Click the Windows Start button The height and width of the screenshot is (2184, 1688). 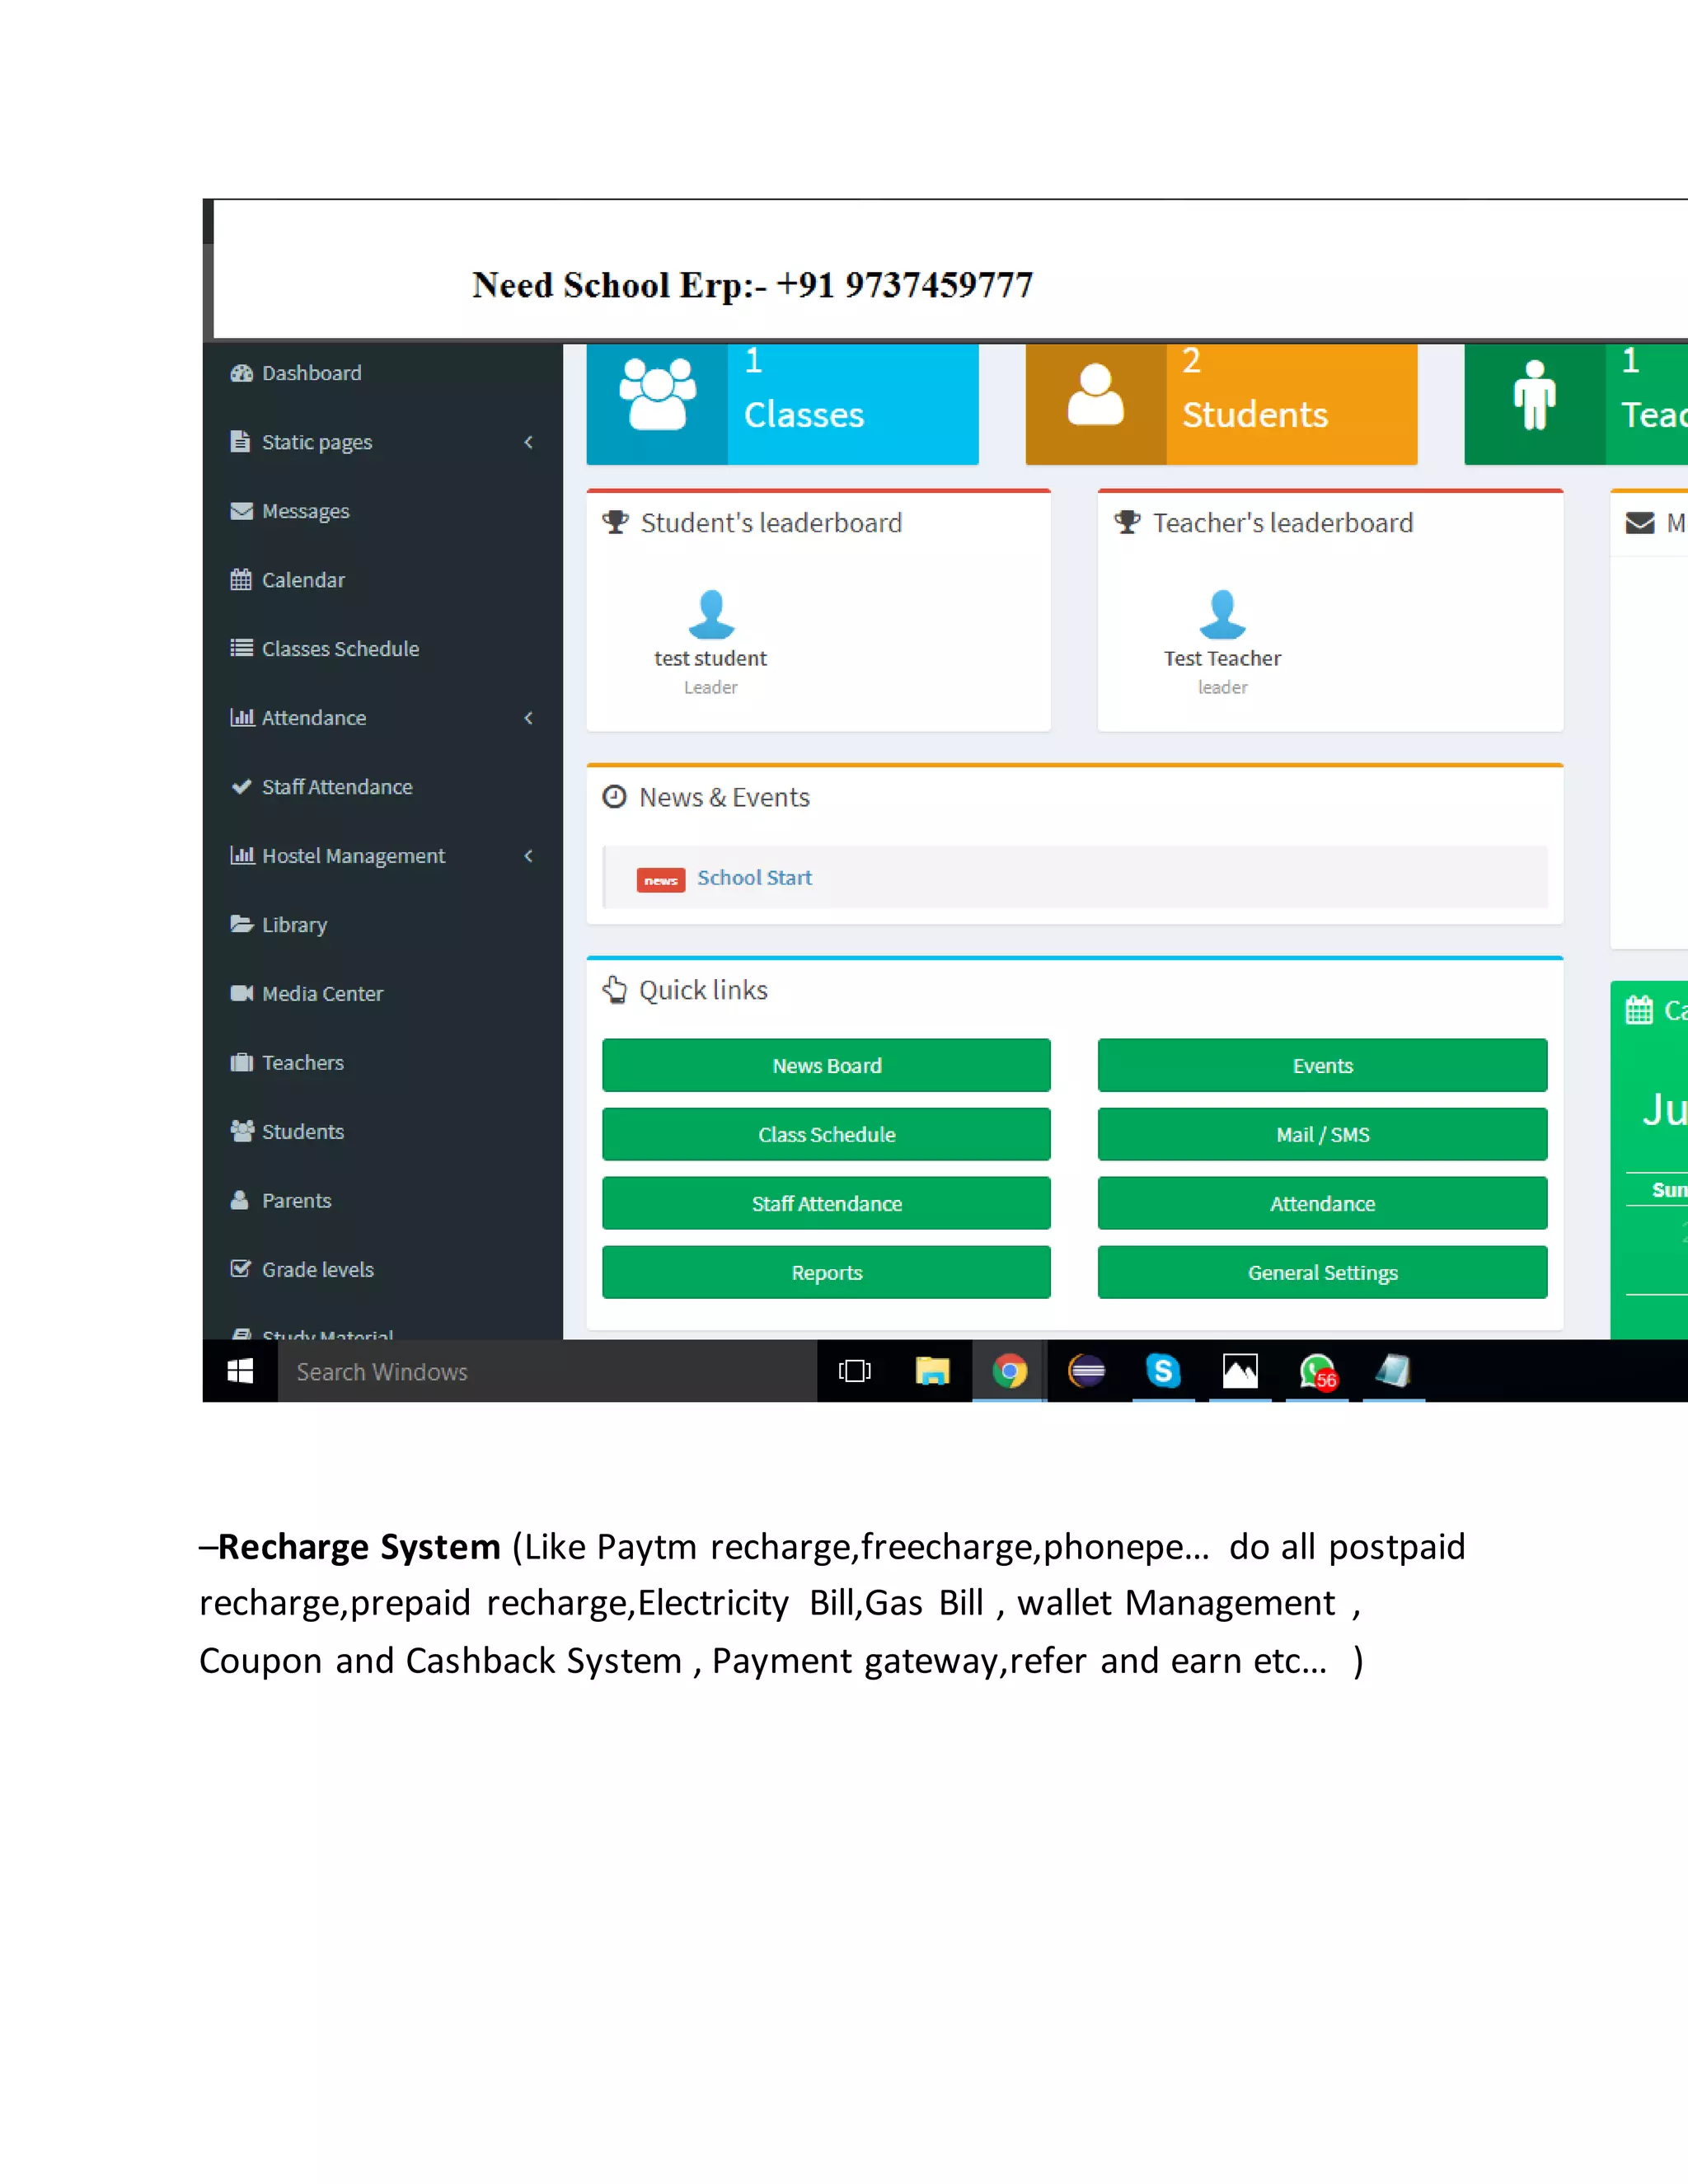tap(240, 1371)
